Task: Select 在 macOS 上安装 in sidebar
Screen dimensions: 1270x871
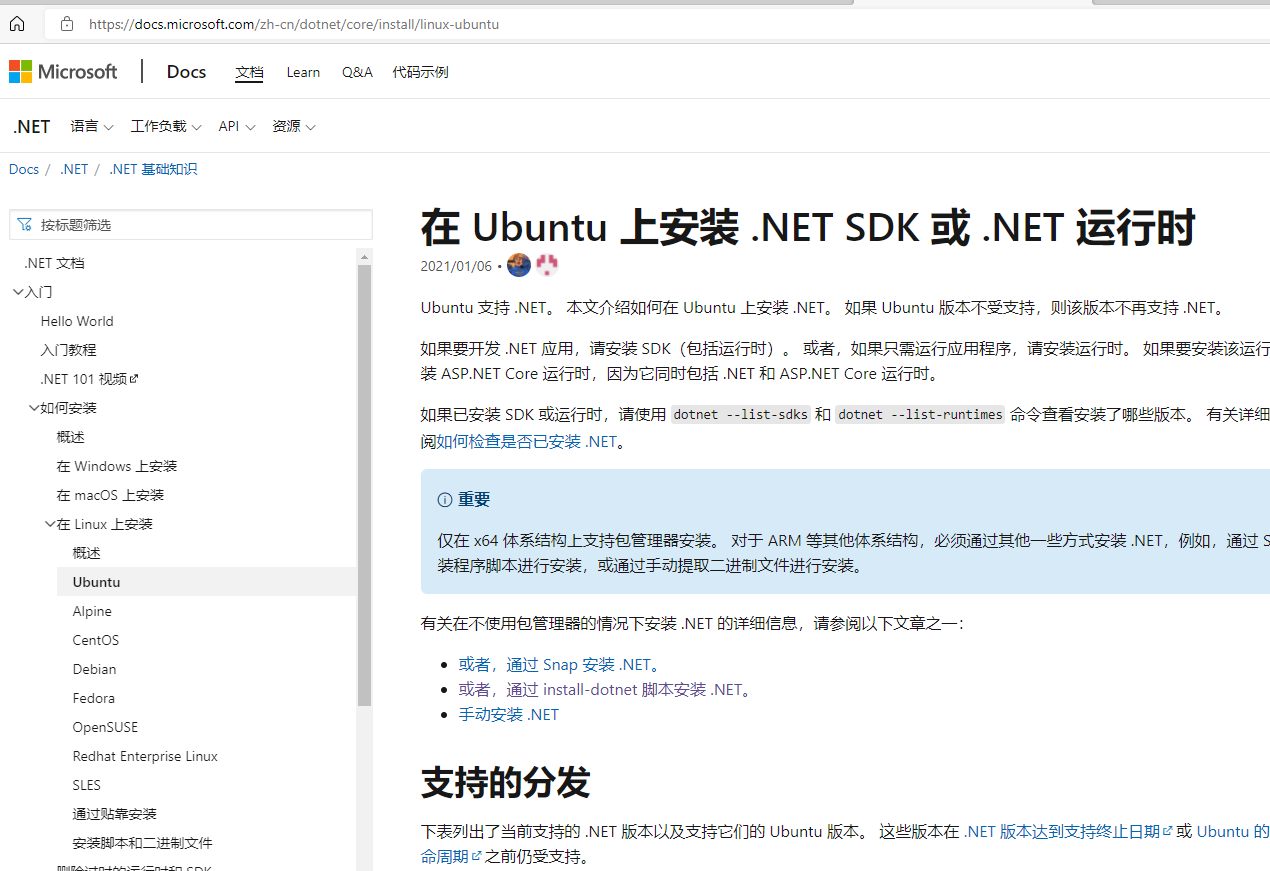Action: (x=110, y=495)
